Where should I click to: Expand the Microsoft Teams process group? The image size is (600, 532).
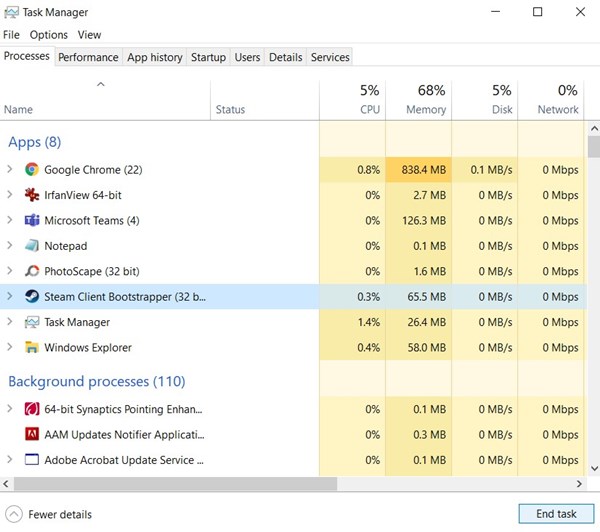[x=10, y=220]
